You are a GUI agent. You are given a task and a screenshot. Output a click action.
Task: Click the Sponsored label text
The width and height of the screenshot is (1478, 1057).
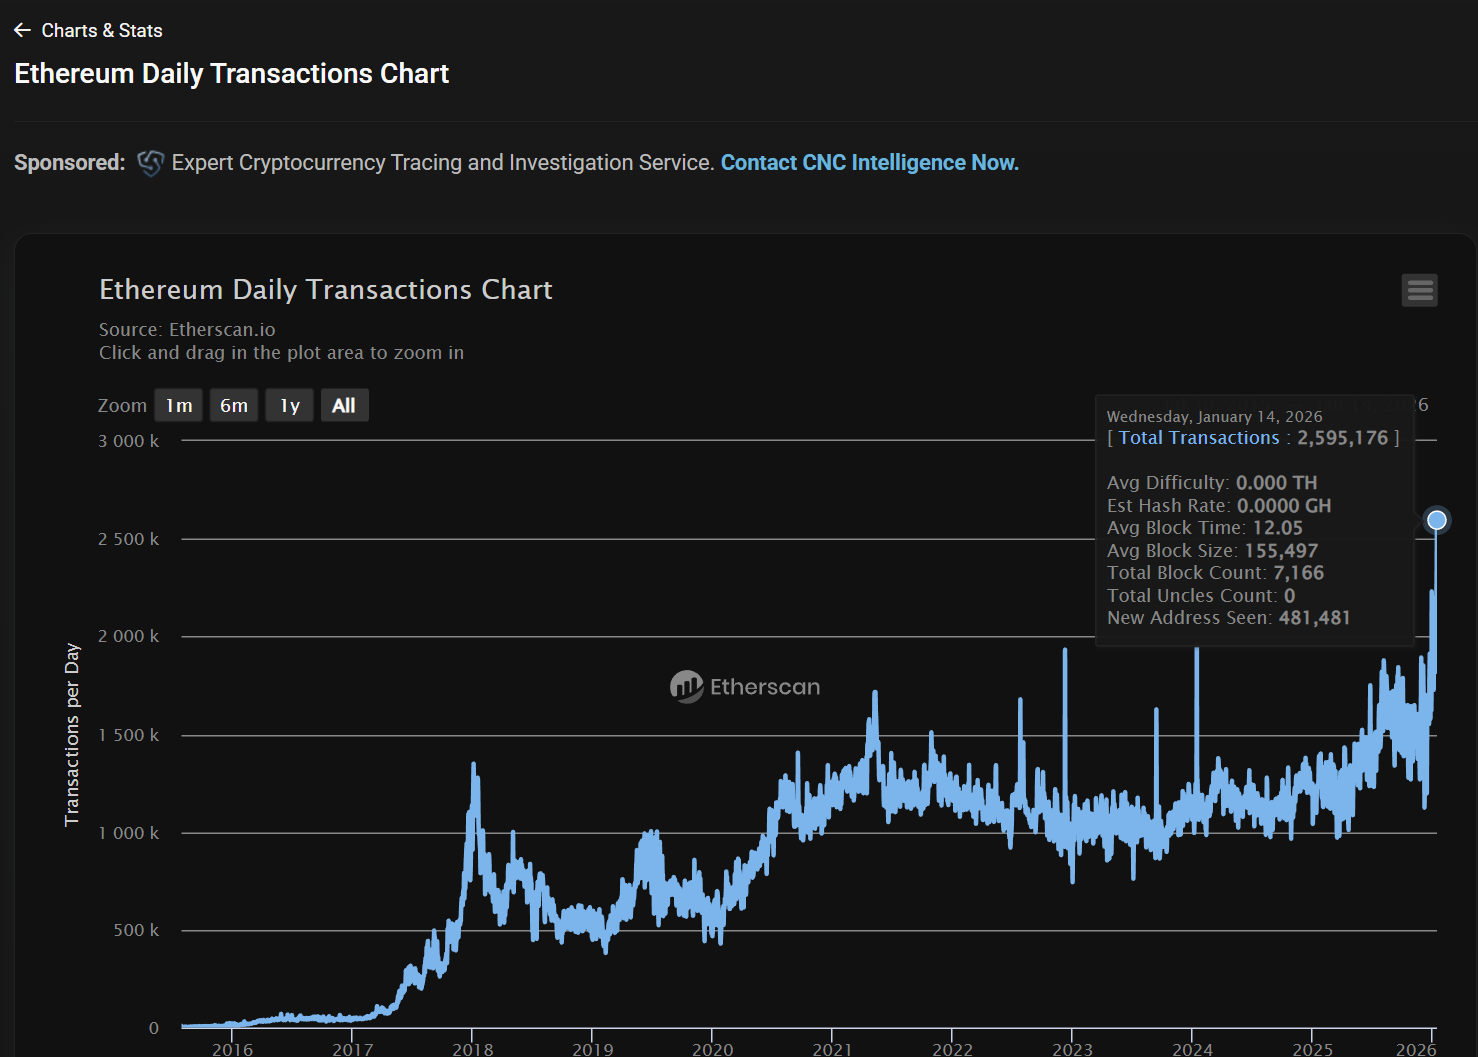pos(69,163)
